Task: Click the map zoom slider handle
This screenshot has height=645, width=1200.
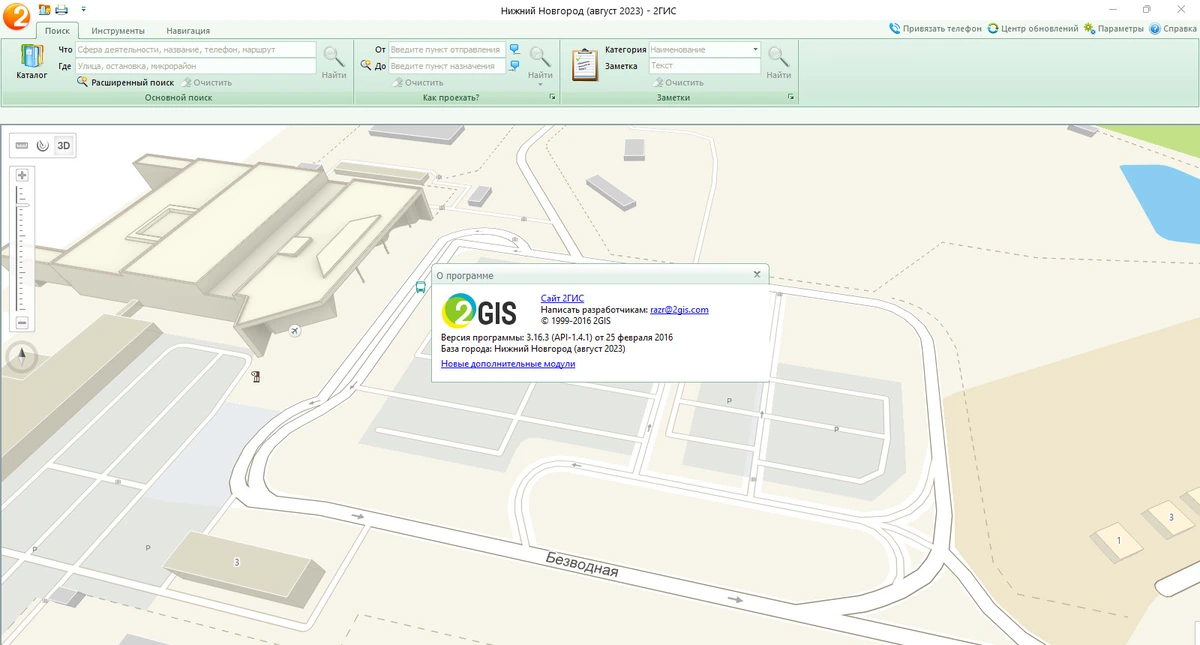Action: 22,205
